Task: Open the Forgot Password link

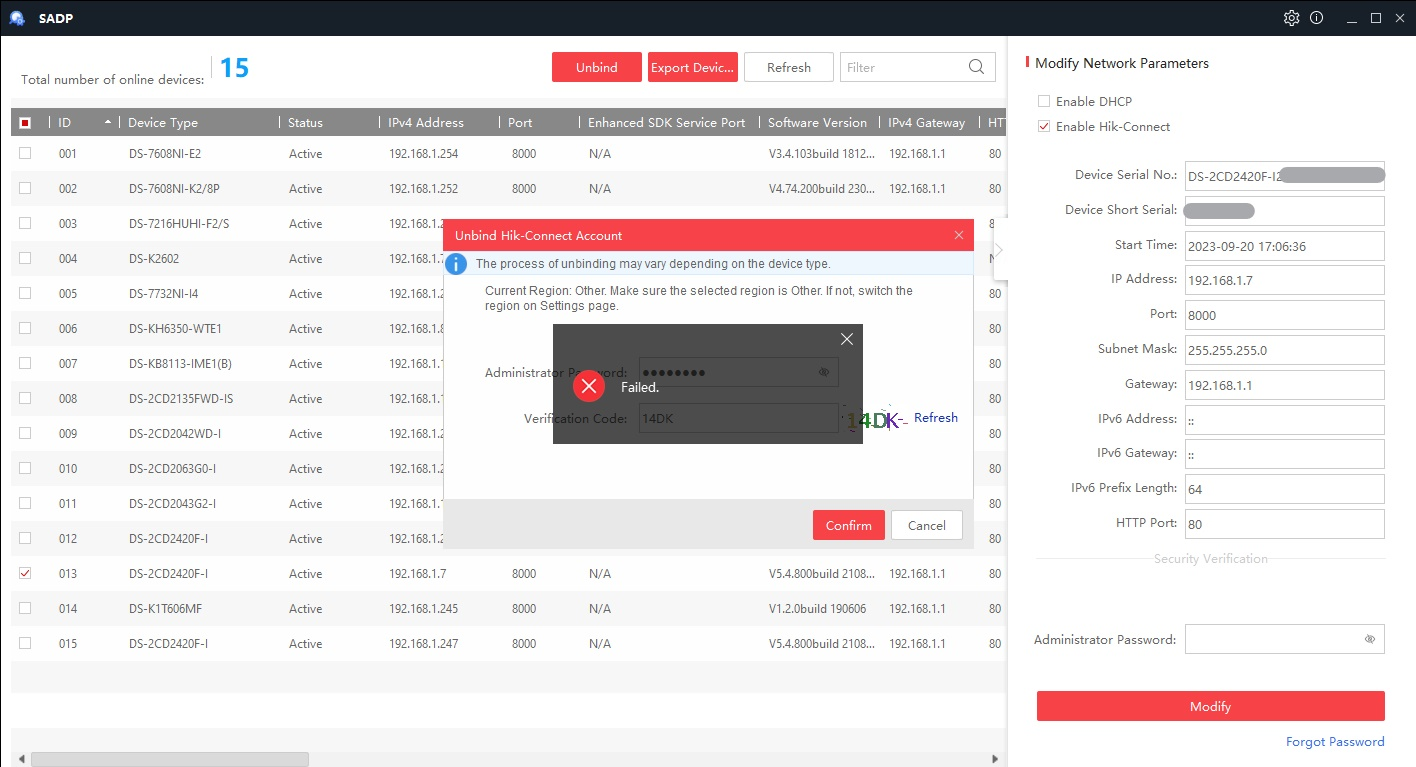Action: pyautogui.click(x=1335, y=741)
